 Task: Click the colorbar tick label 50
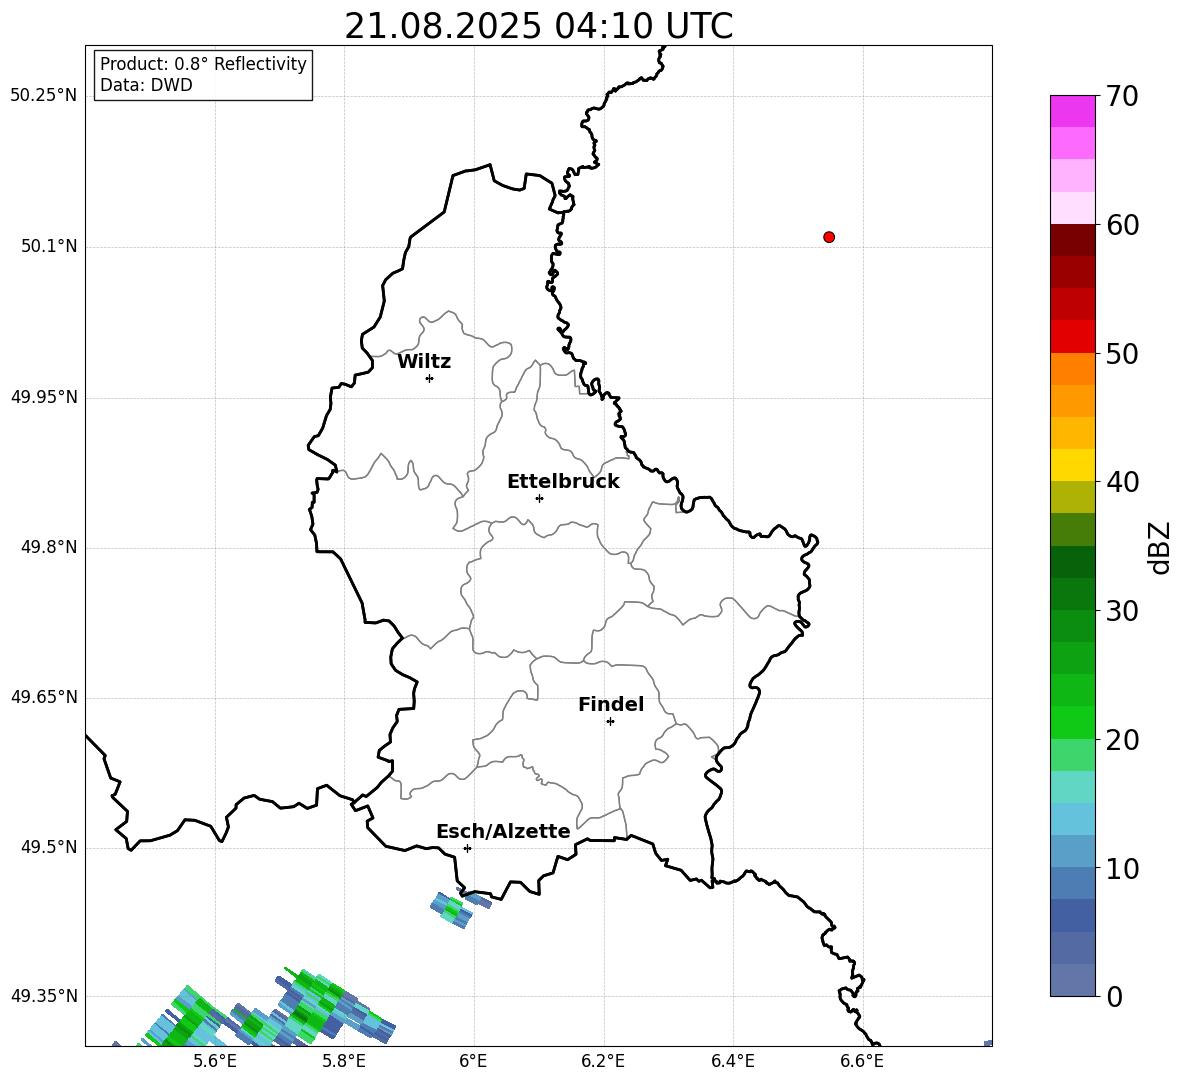coord(1122,353)
